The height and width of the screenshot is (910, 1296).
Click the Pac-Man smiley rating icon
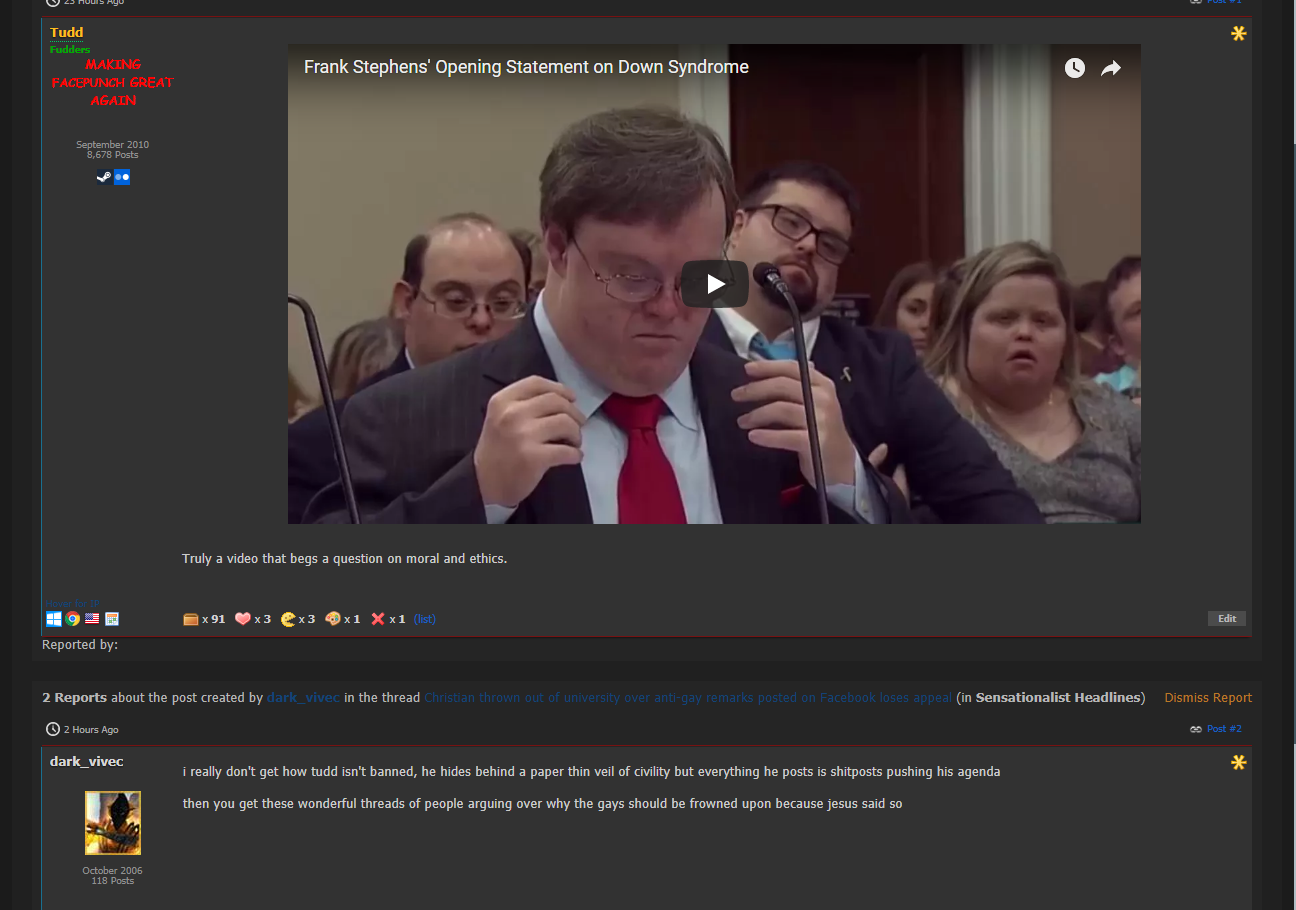click(289, 619)
